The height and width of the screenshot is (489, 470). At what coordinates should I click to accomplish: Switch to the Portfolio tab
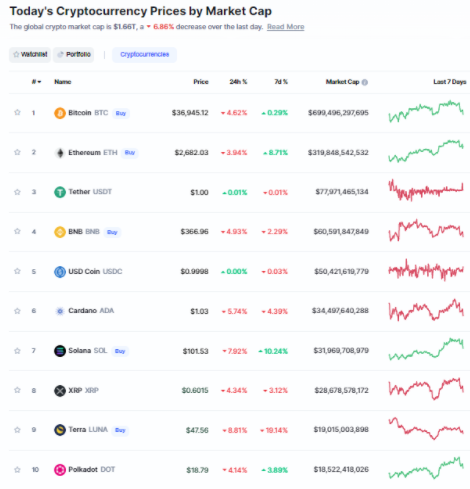pos(73,55)
